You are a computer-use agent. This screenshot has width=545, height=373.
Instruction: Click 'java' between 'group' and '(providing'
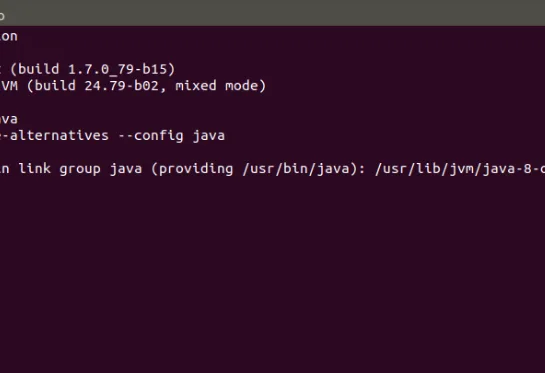coord(126,169)
